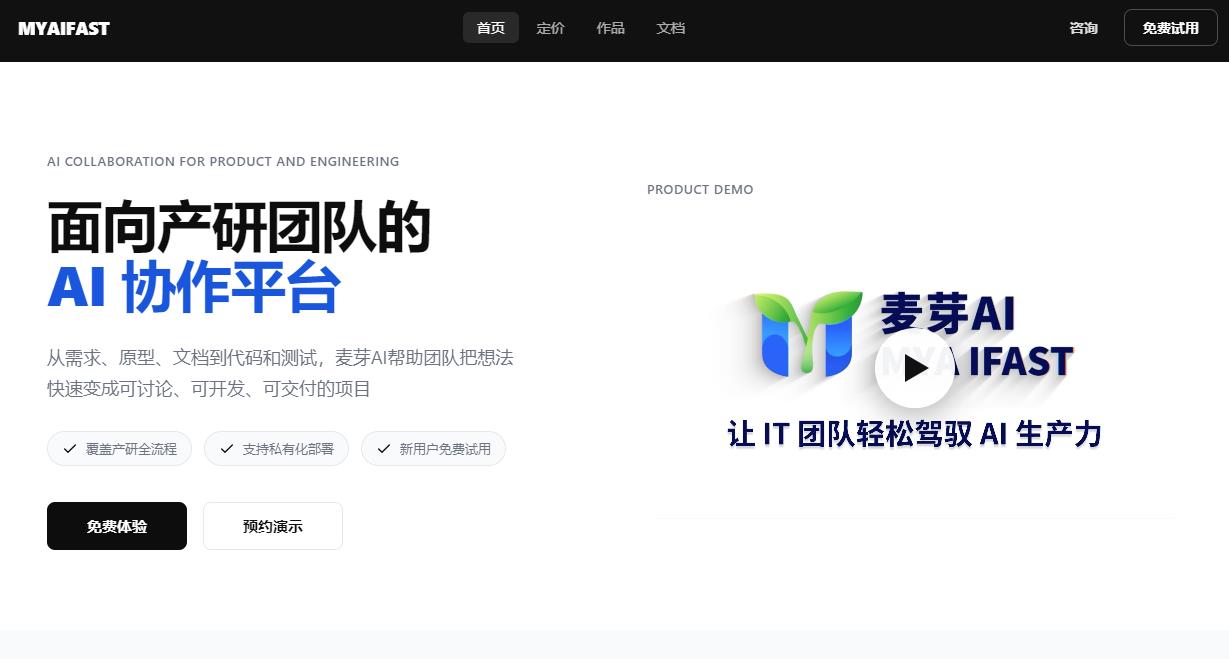Open the 作品 navigation item
Screen dimensions: 1229x659
pos(611,28)
